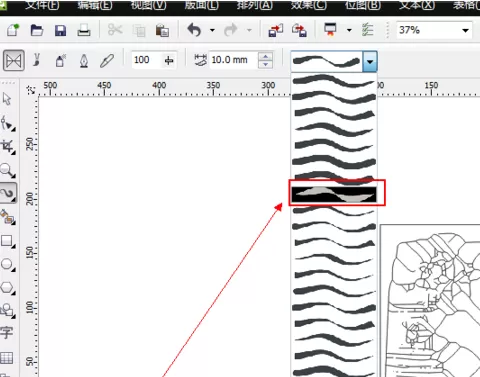
Task: Undo the last action with the Undo arrow
Action: [194, 30]
